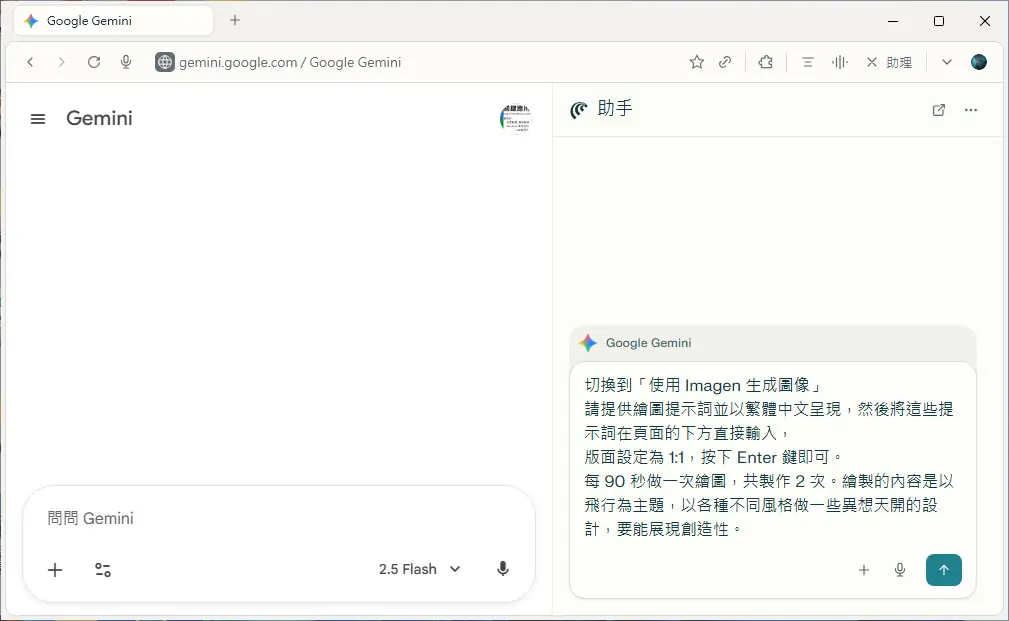Click the address bar URL text
The height and width of the screenshot is (621, 1009).
tap(290, 62)
